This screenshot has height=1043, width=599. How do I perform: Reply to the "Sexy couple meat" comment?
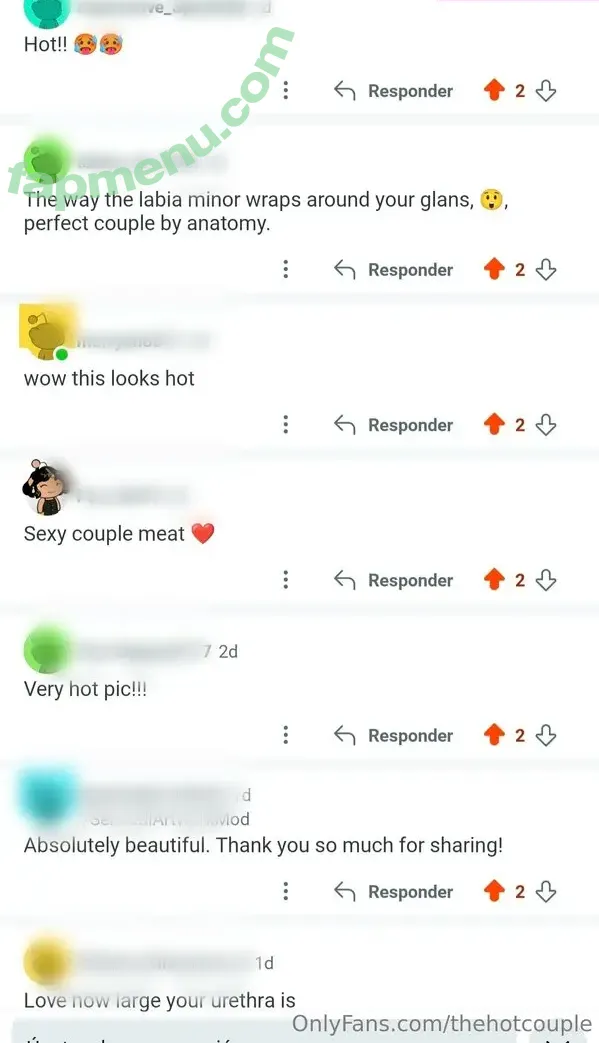(394, 580)
